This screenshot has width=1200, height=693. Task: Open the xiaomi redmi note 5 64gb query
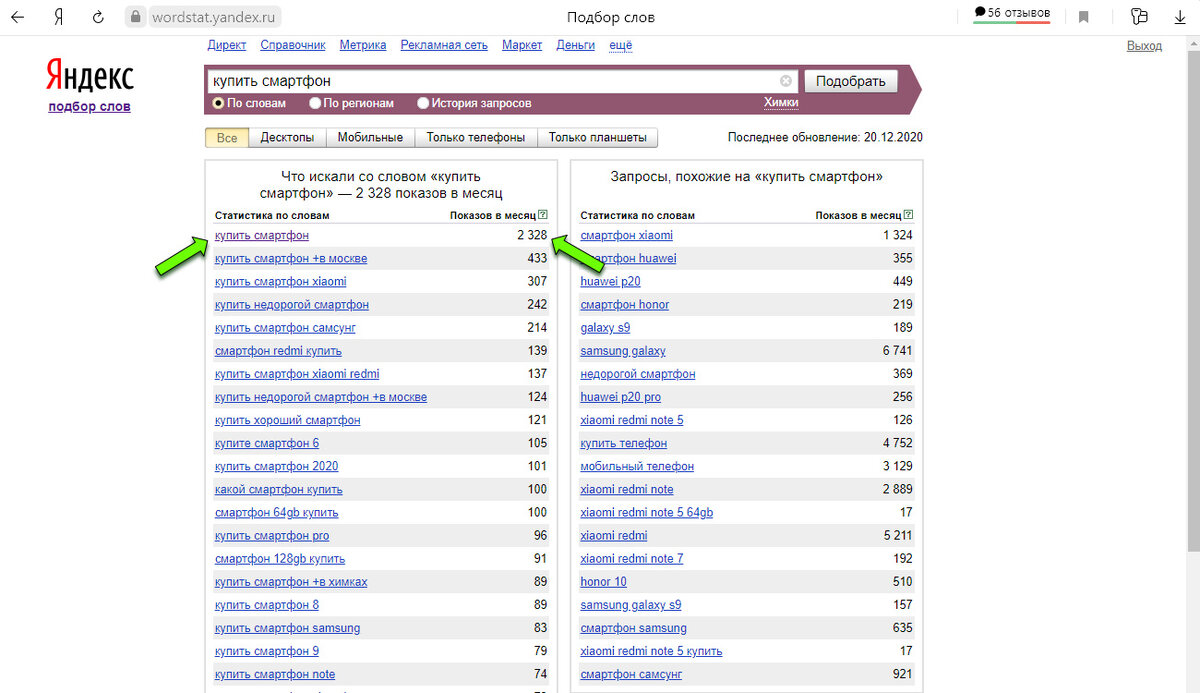pos(646,513)
